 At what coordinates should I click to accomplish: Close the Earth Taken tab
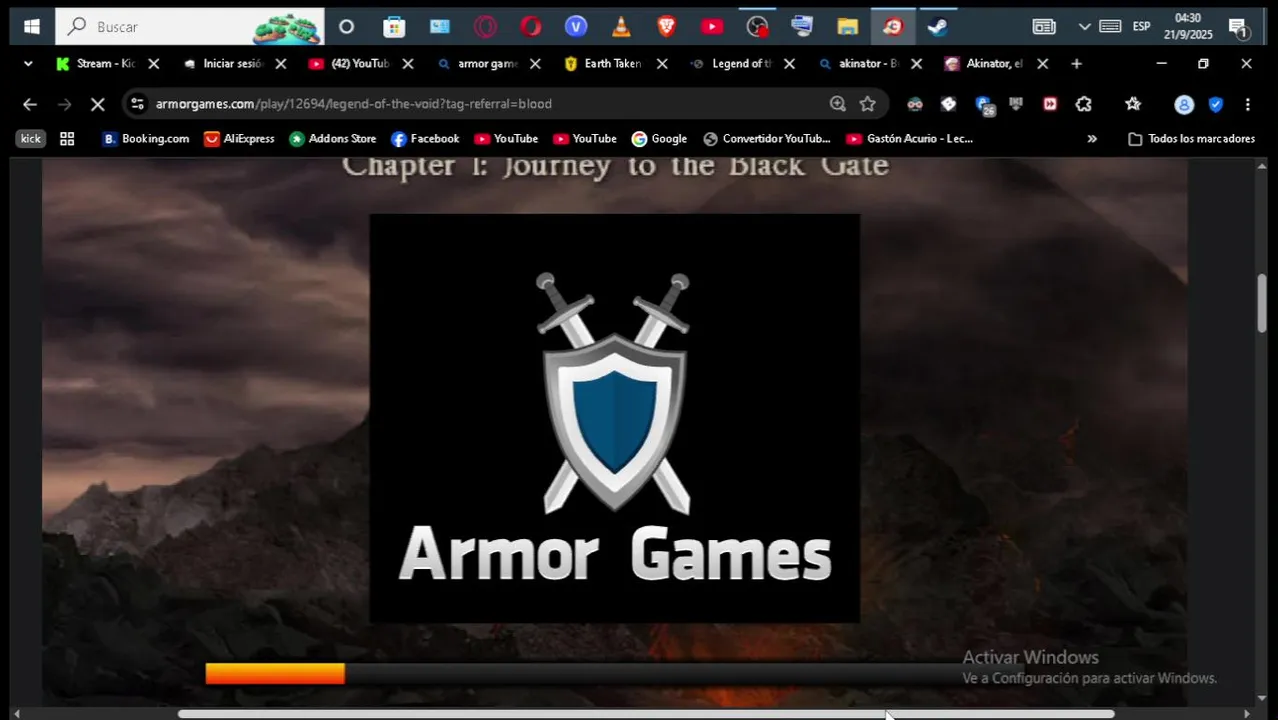662,64
